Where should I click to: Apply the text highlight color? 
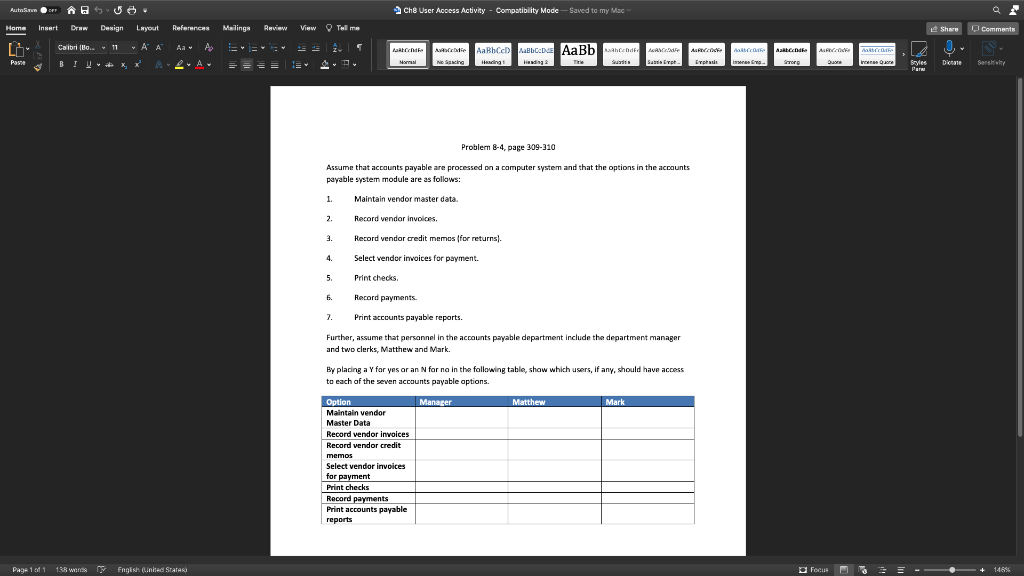click(180, 64)
